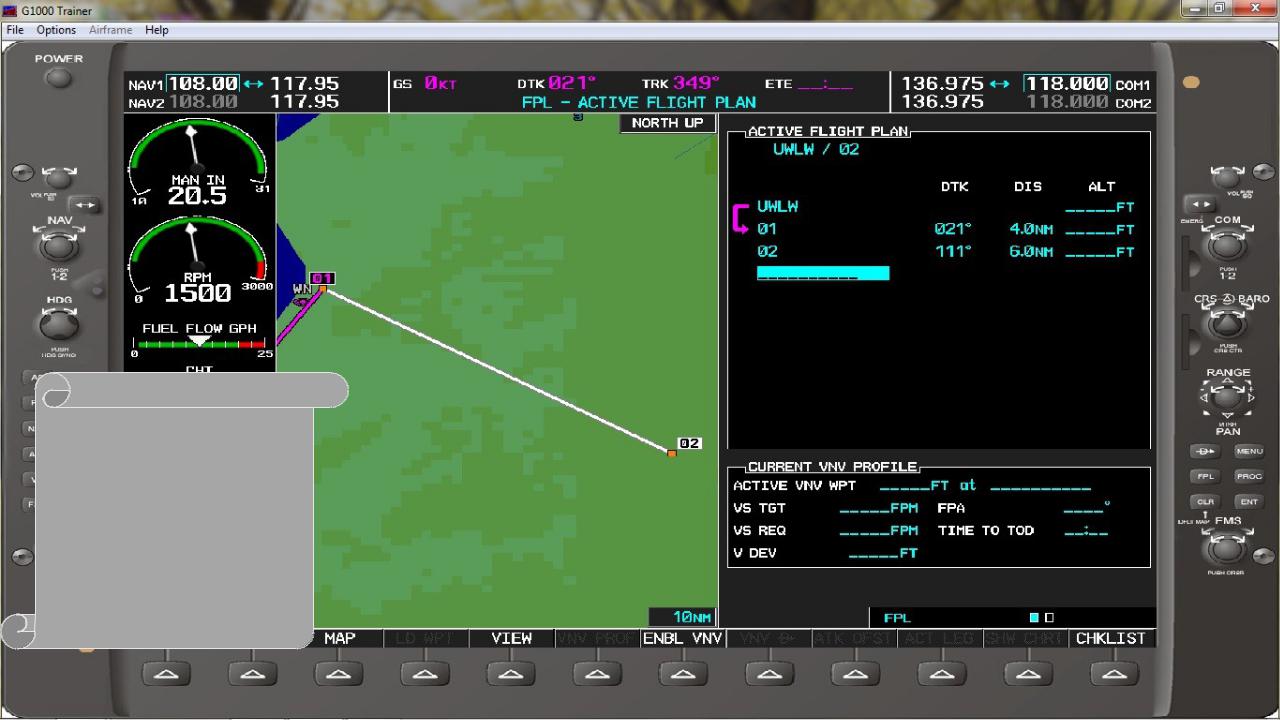Image resolution: width=1280 pixels, height=720 pixels.
Task: Click the triangle softkey under ACT LEG
Action: click(941, 674)
